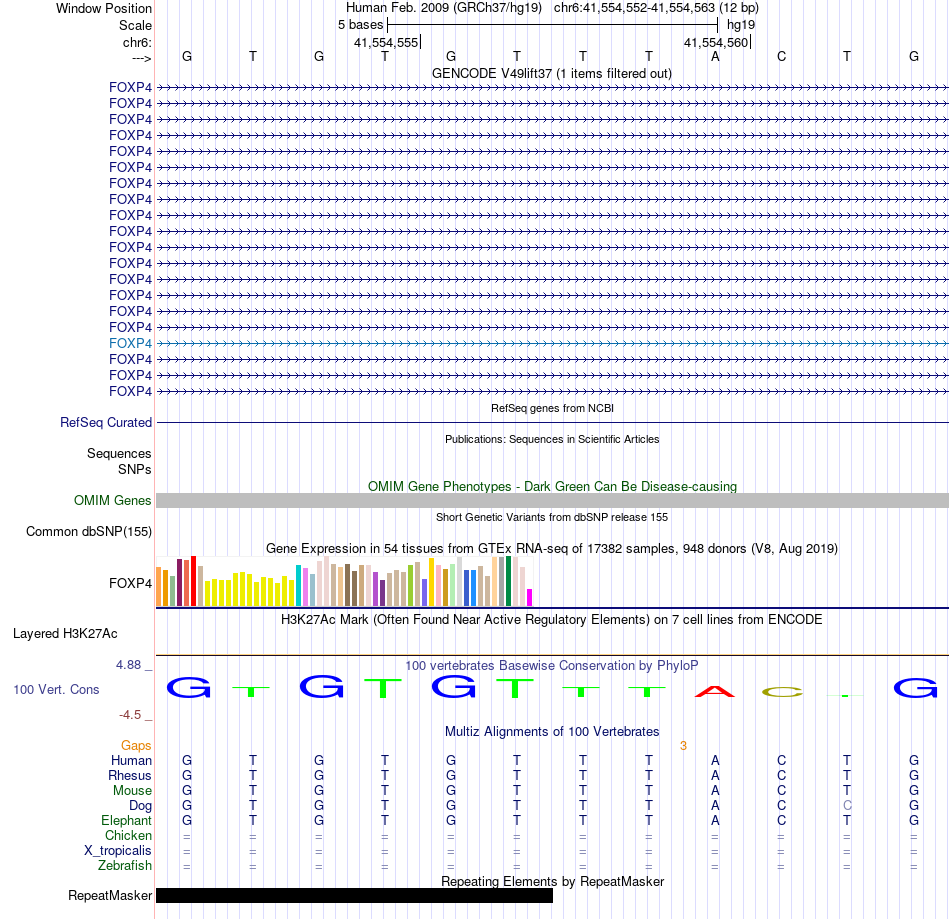Viewport: 950px width, 919px height.
Task: Click the FOXP4 label beside the GTEx bar chart
Action: 130,583
